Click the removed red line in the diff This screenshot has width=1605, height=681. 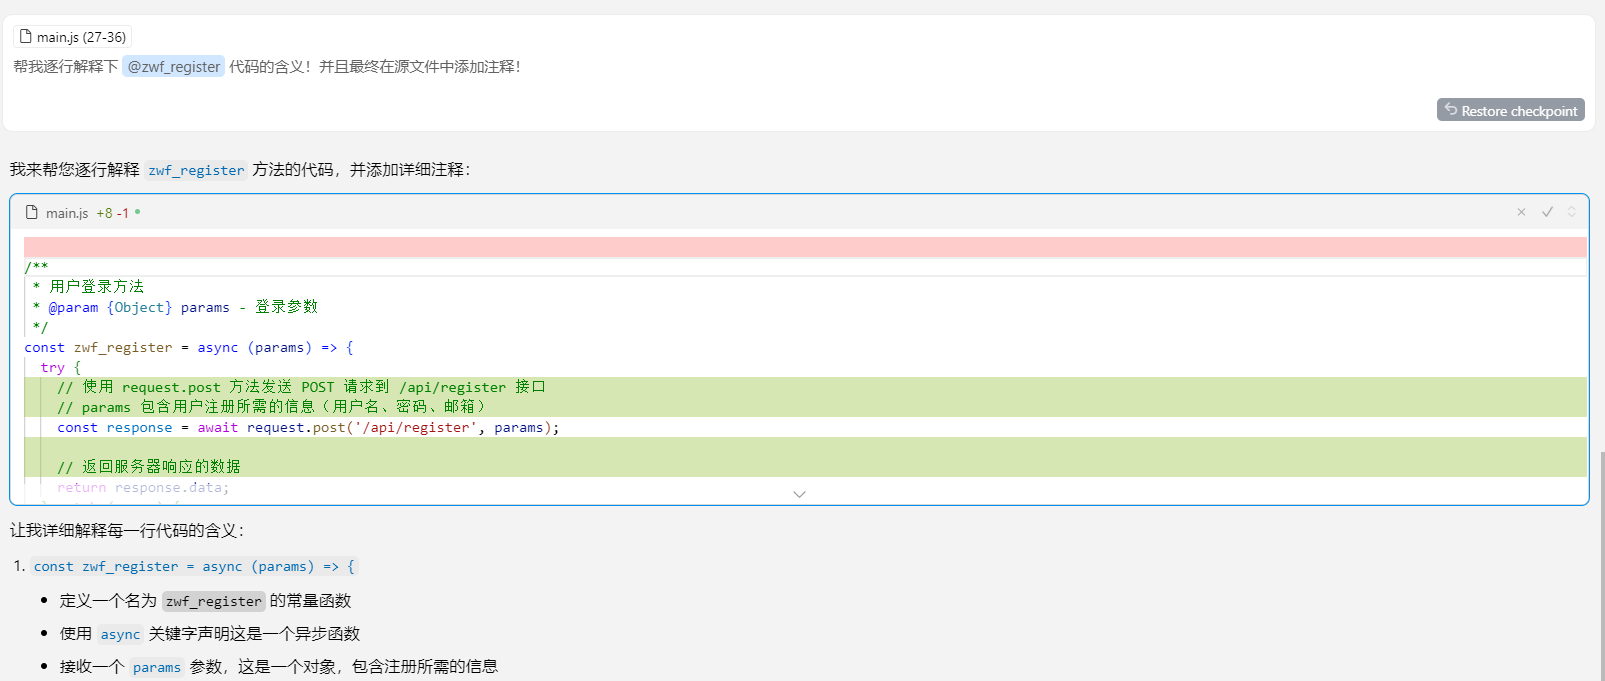805,248
